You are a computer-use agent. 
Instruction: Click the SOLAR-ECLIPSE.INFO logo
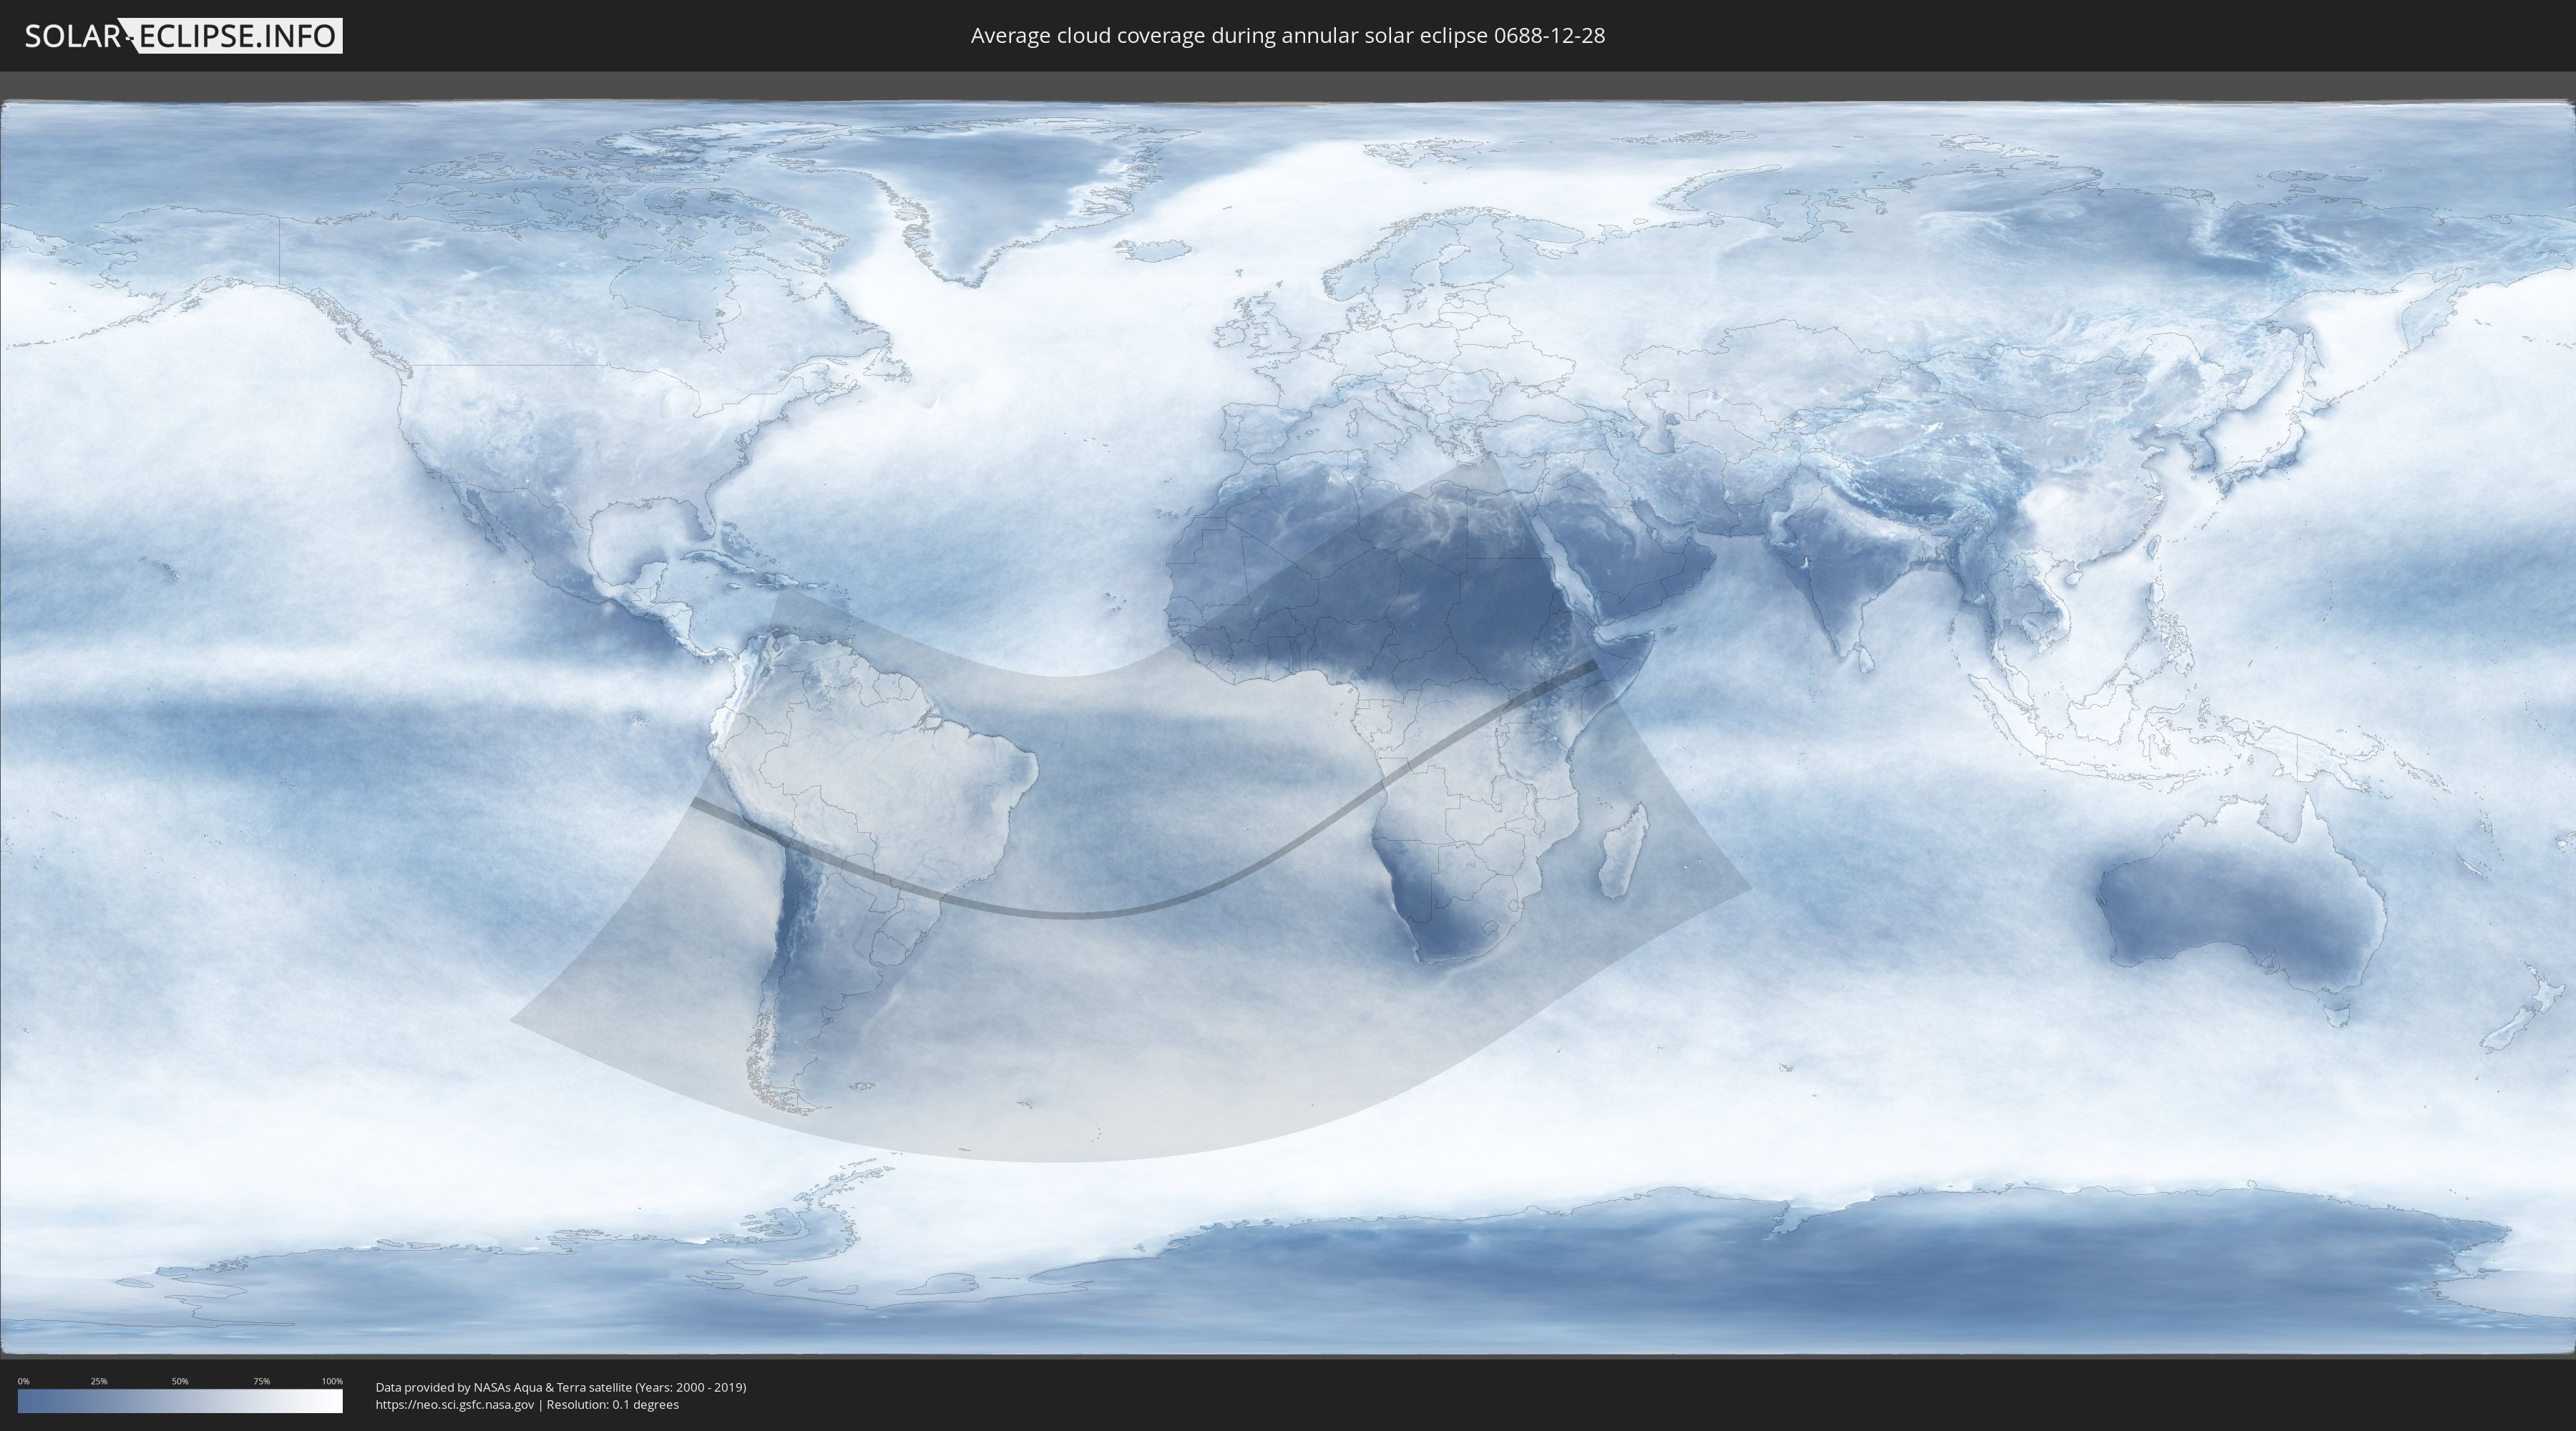tap(183, 36)
